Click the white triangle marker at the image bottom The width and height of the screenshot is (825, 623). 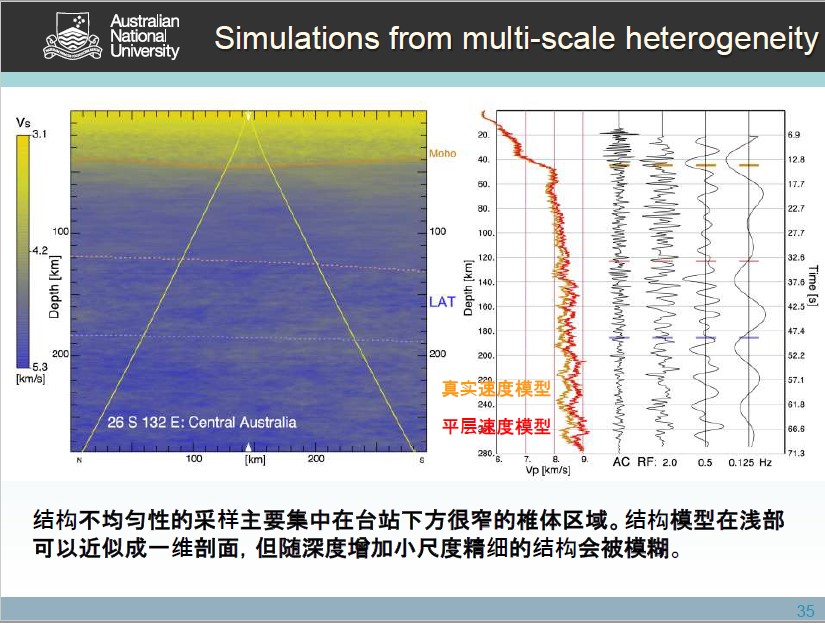tap(248, 446)
